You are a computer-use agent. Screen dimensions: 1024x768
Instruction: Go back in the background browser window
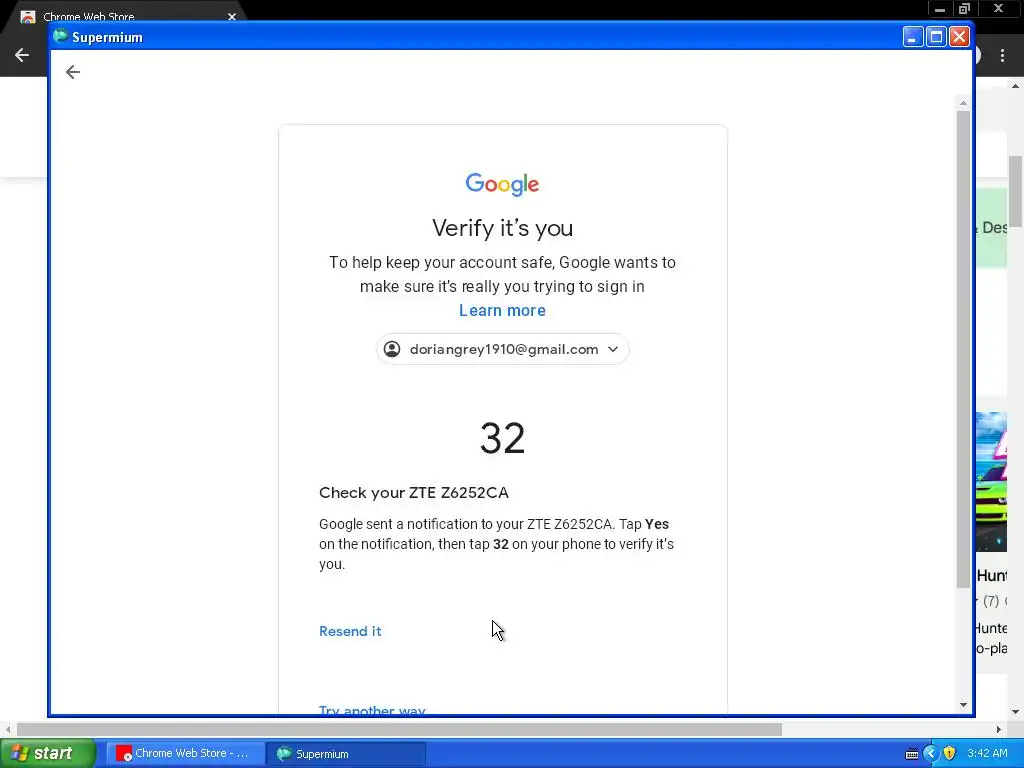pos(22,55)
